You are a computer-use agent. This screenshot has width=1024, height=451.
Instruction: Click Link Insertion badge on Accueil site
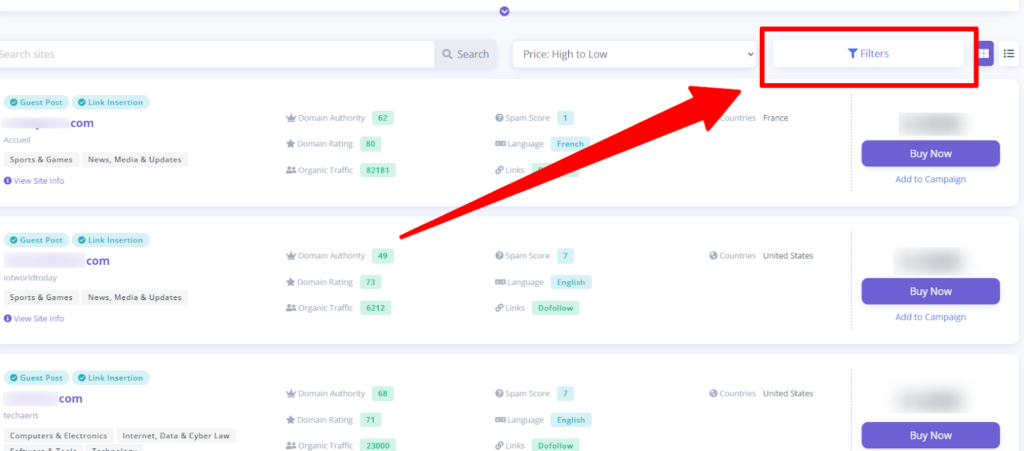pyautogui.click(x=110, y=102)
